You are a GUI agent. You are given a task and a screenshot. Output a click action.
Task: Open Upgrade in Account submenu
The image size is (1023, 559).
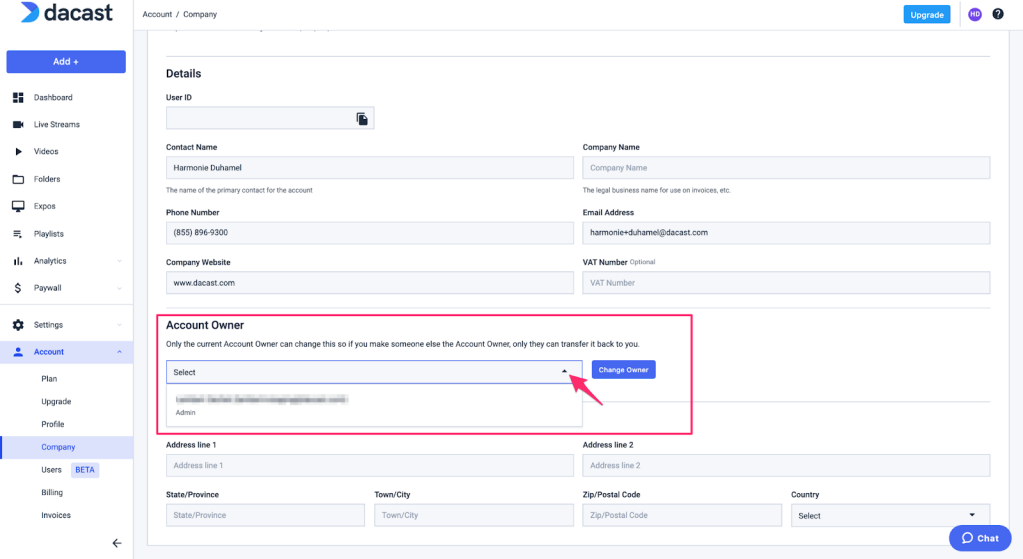pos(56,401)
